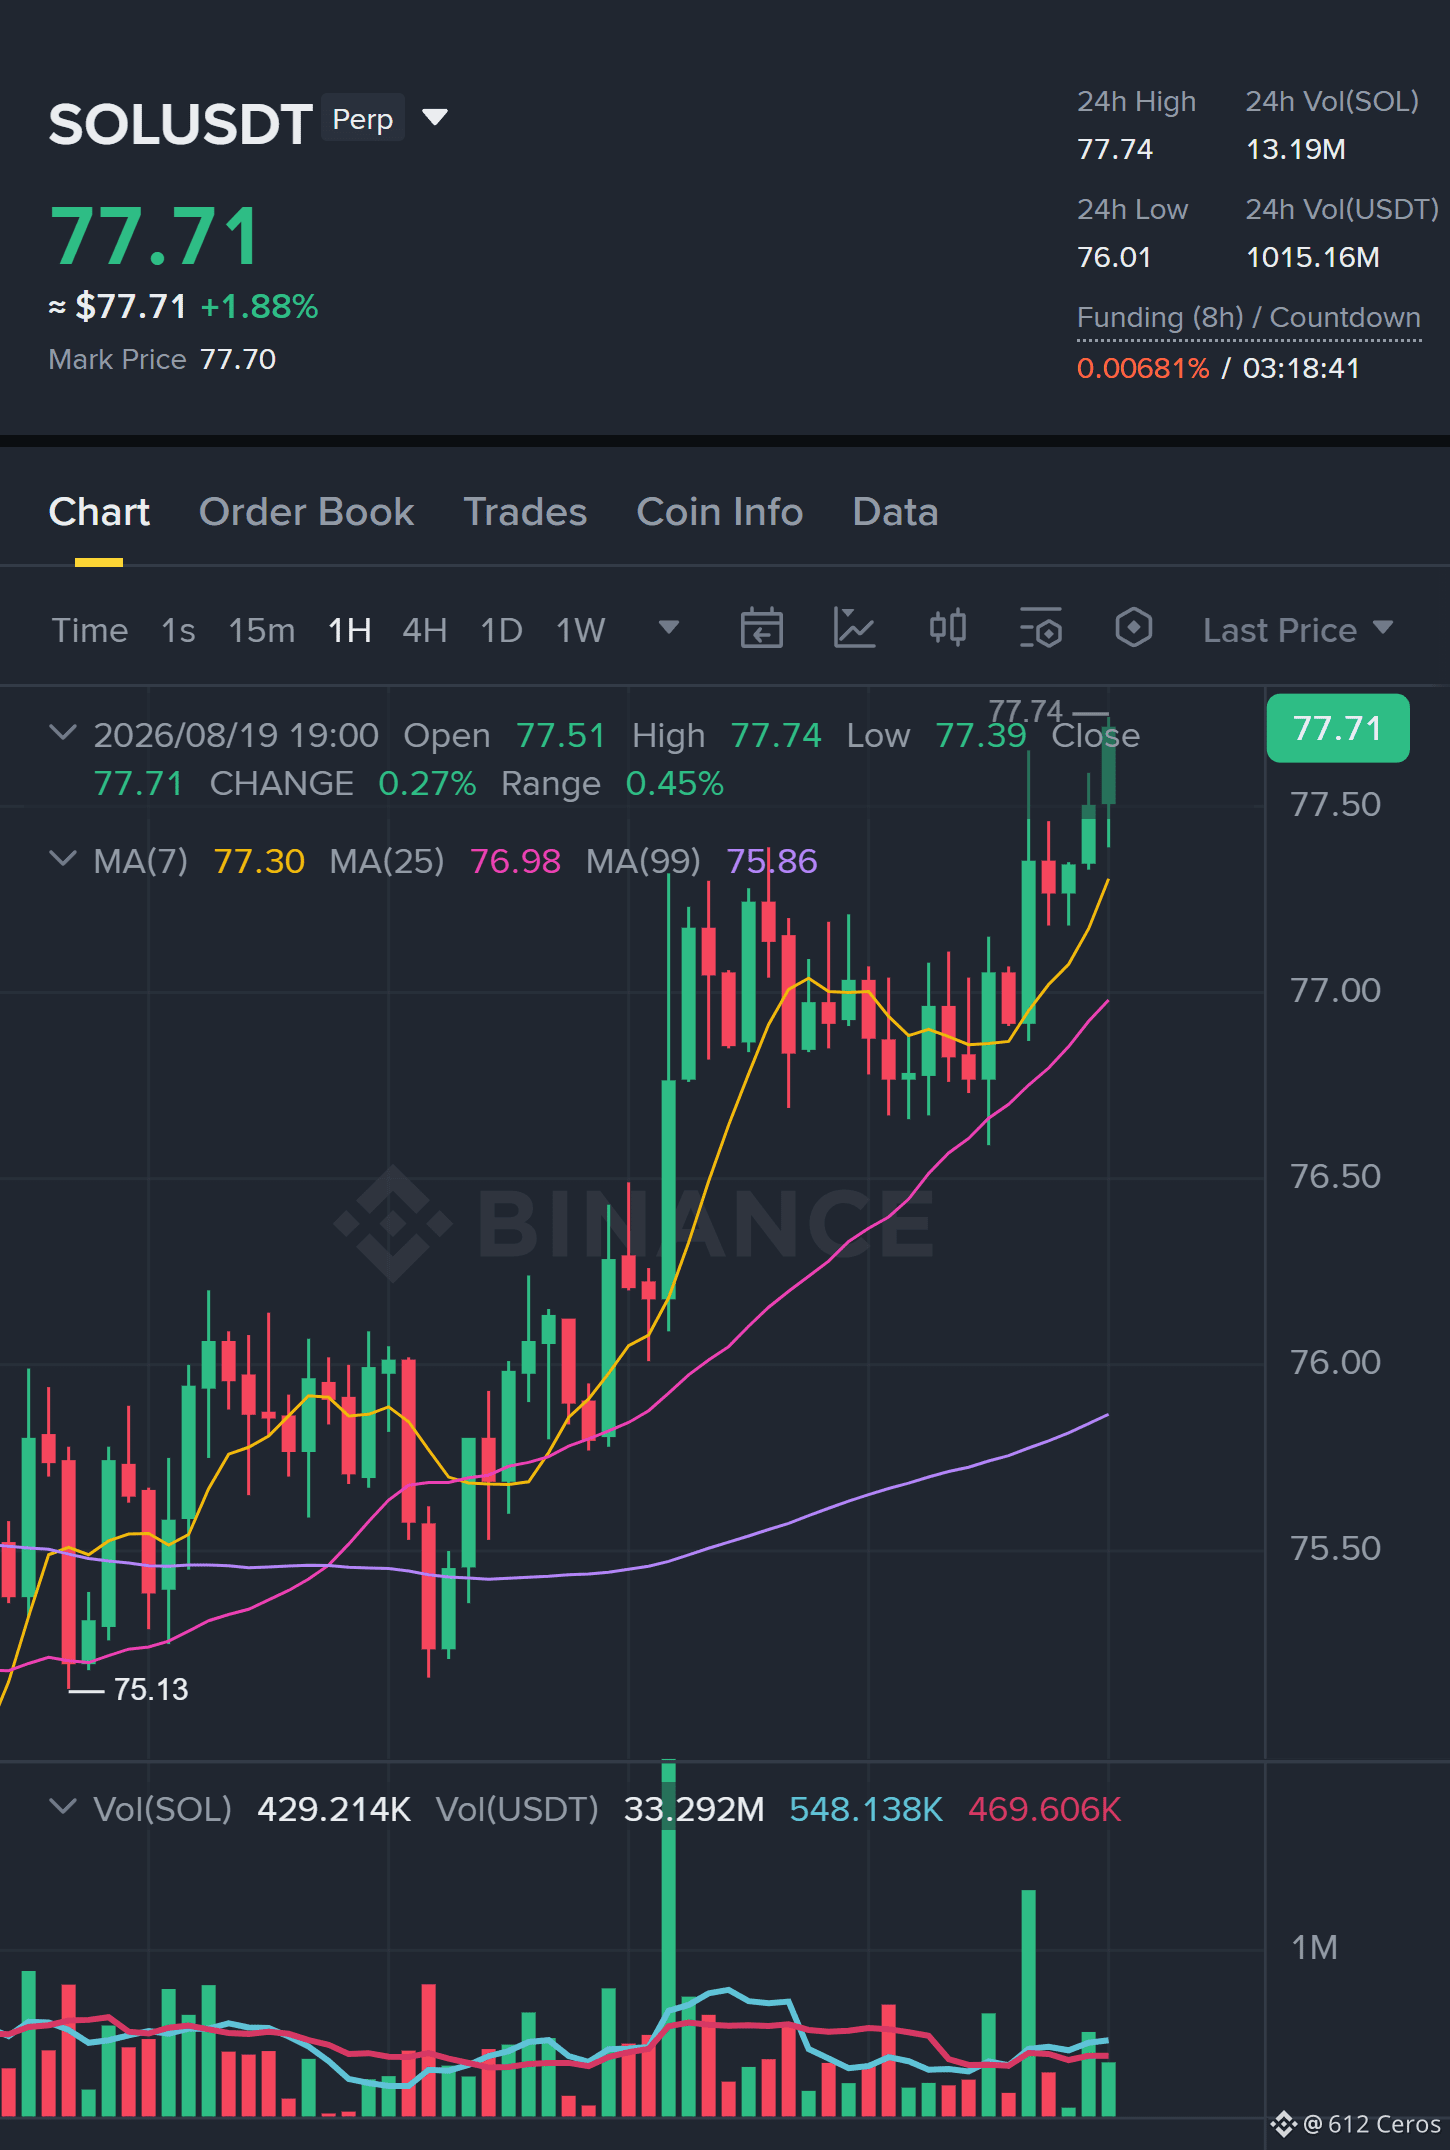The height and width of the screenshot is (2150, 1450).
Task: Open the chart display settings icon
Action: 1041,628
